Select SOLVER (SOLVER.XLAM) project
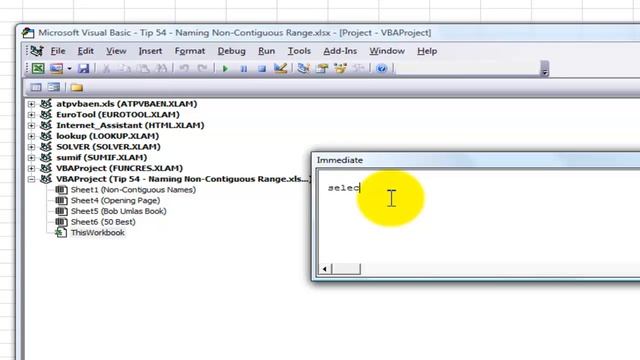 [x=108, y=147]
